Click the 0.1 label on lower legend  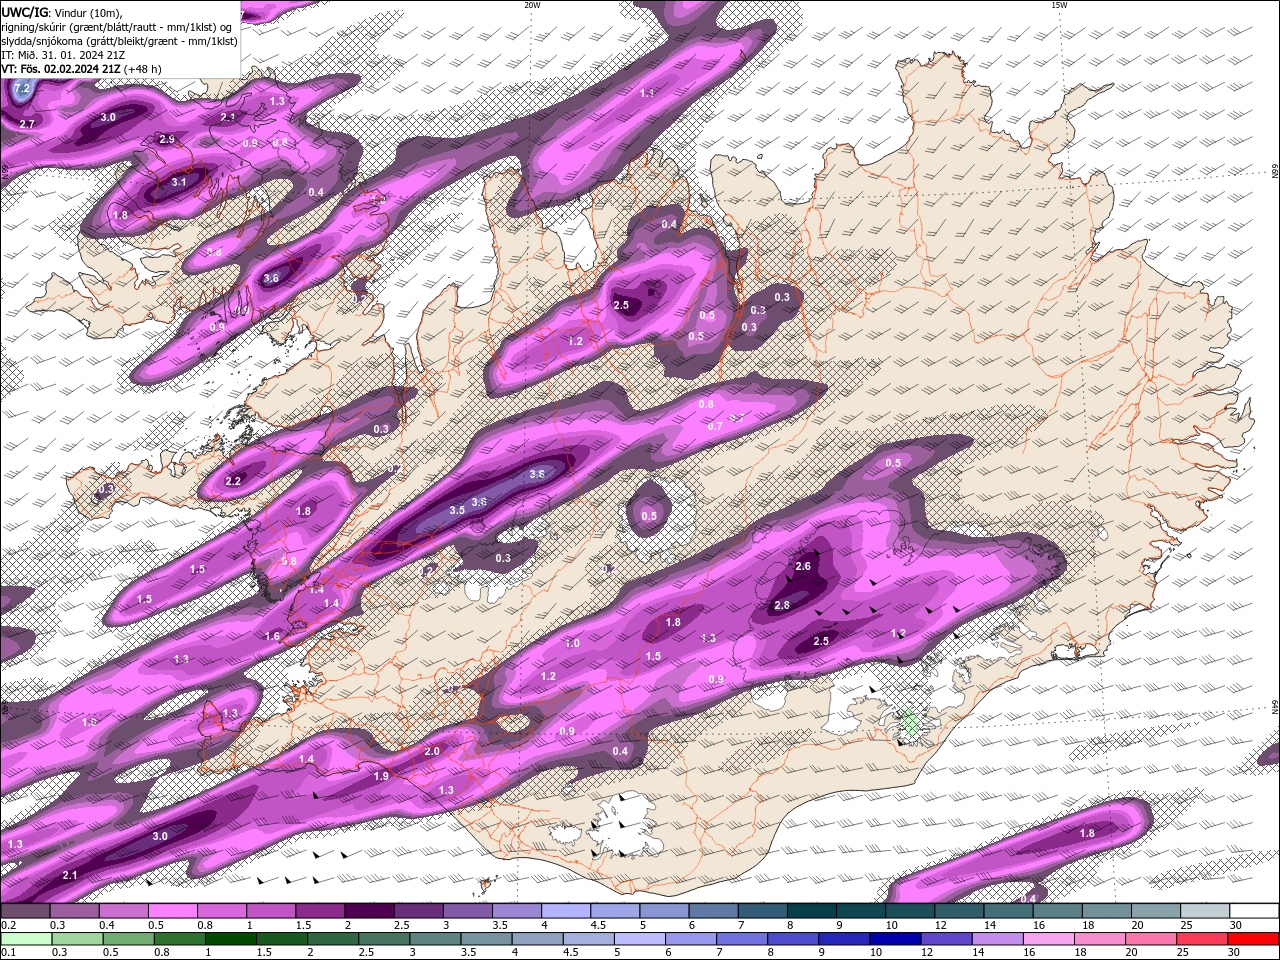pyautogui.click(x=8, y=953)
